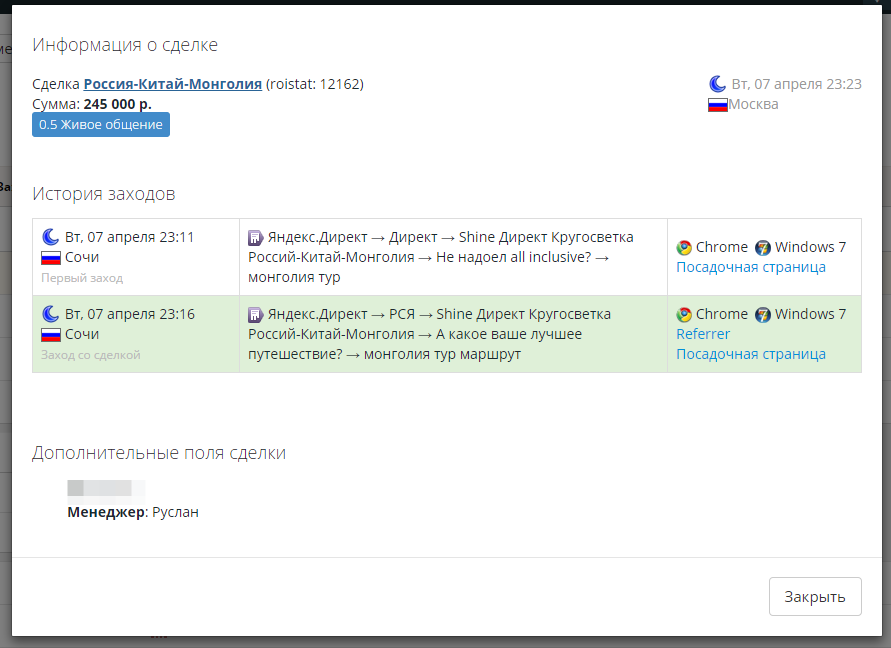Click the Заход со сделкой label
891x648 pixels.
click(90, 355)
